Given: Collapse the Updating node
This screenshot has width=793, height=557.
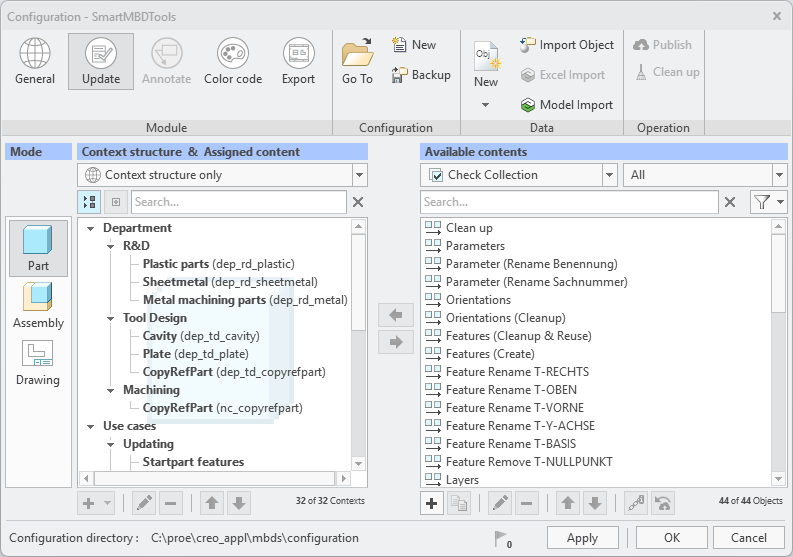Looking at the screenshot, I should click(110, 445).
